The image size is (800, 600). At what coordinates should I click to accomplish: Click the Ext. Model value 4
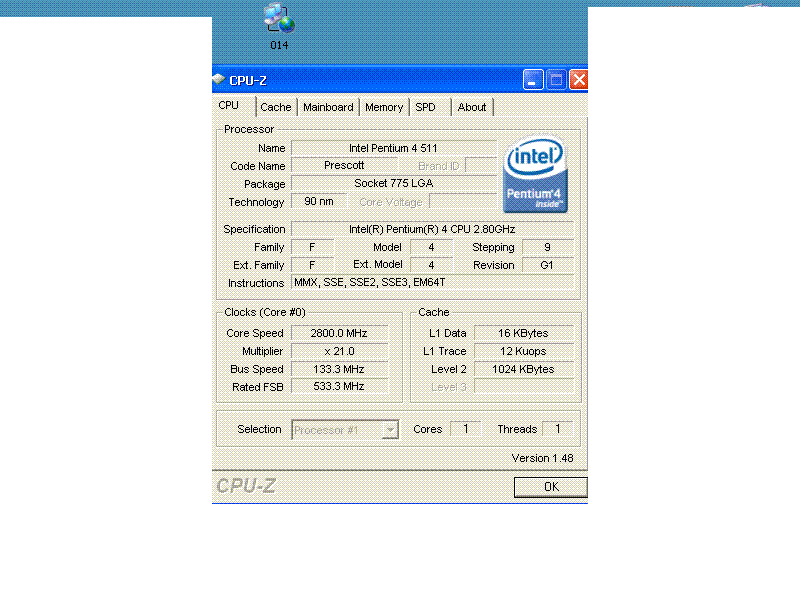tap(431, 265)
